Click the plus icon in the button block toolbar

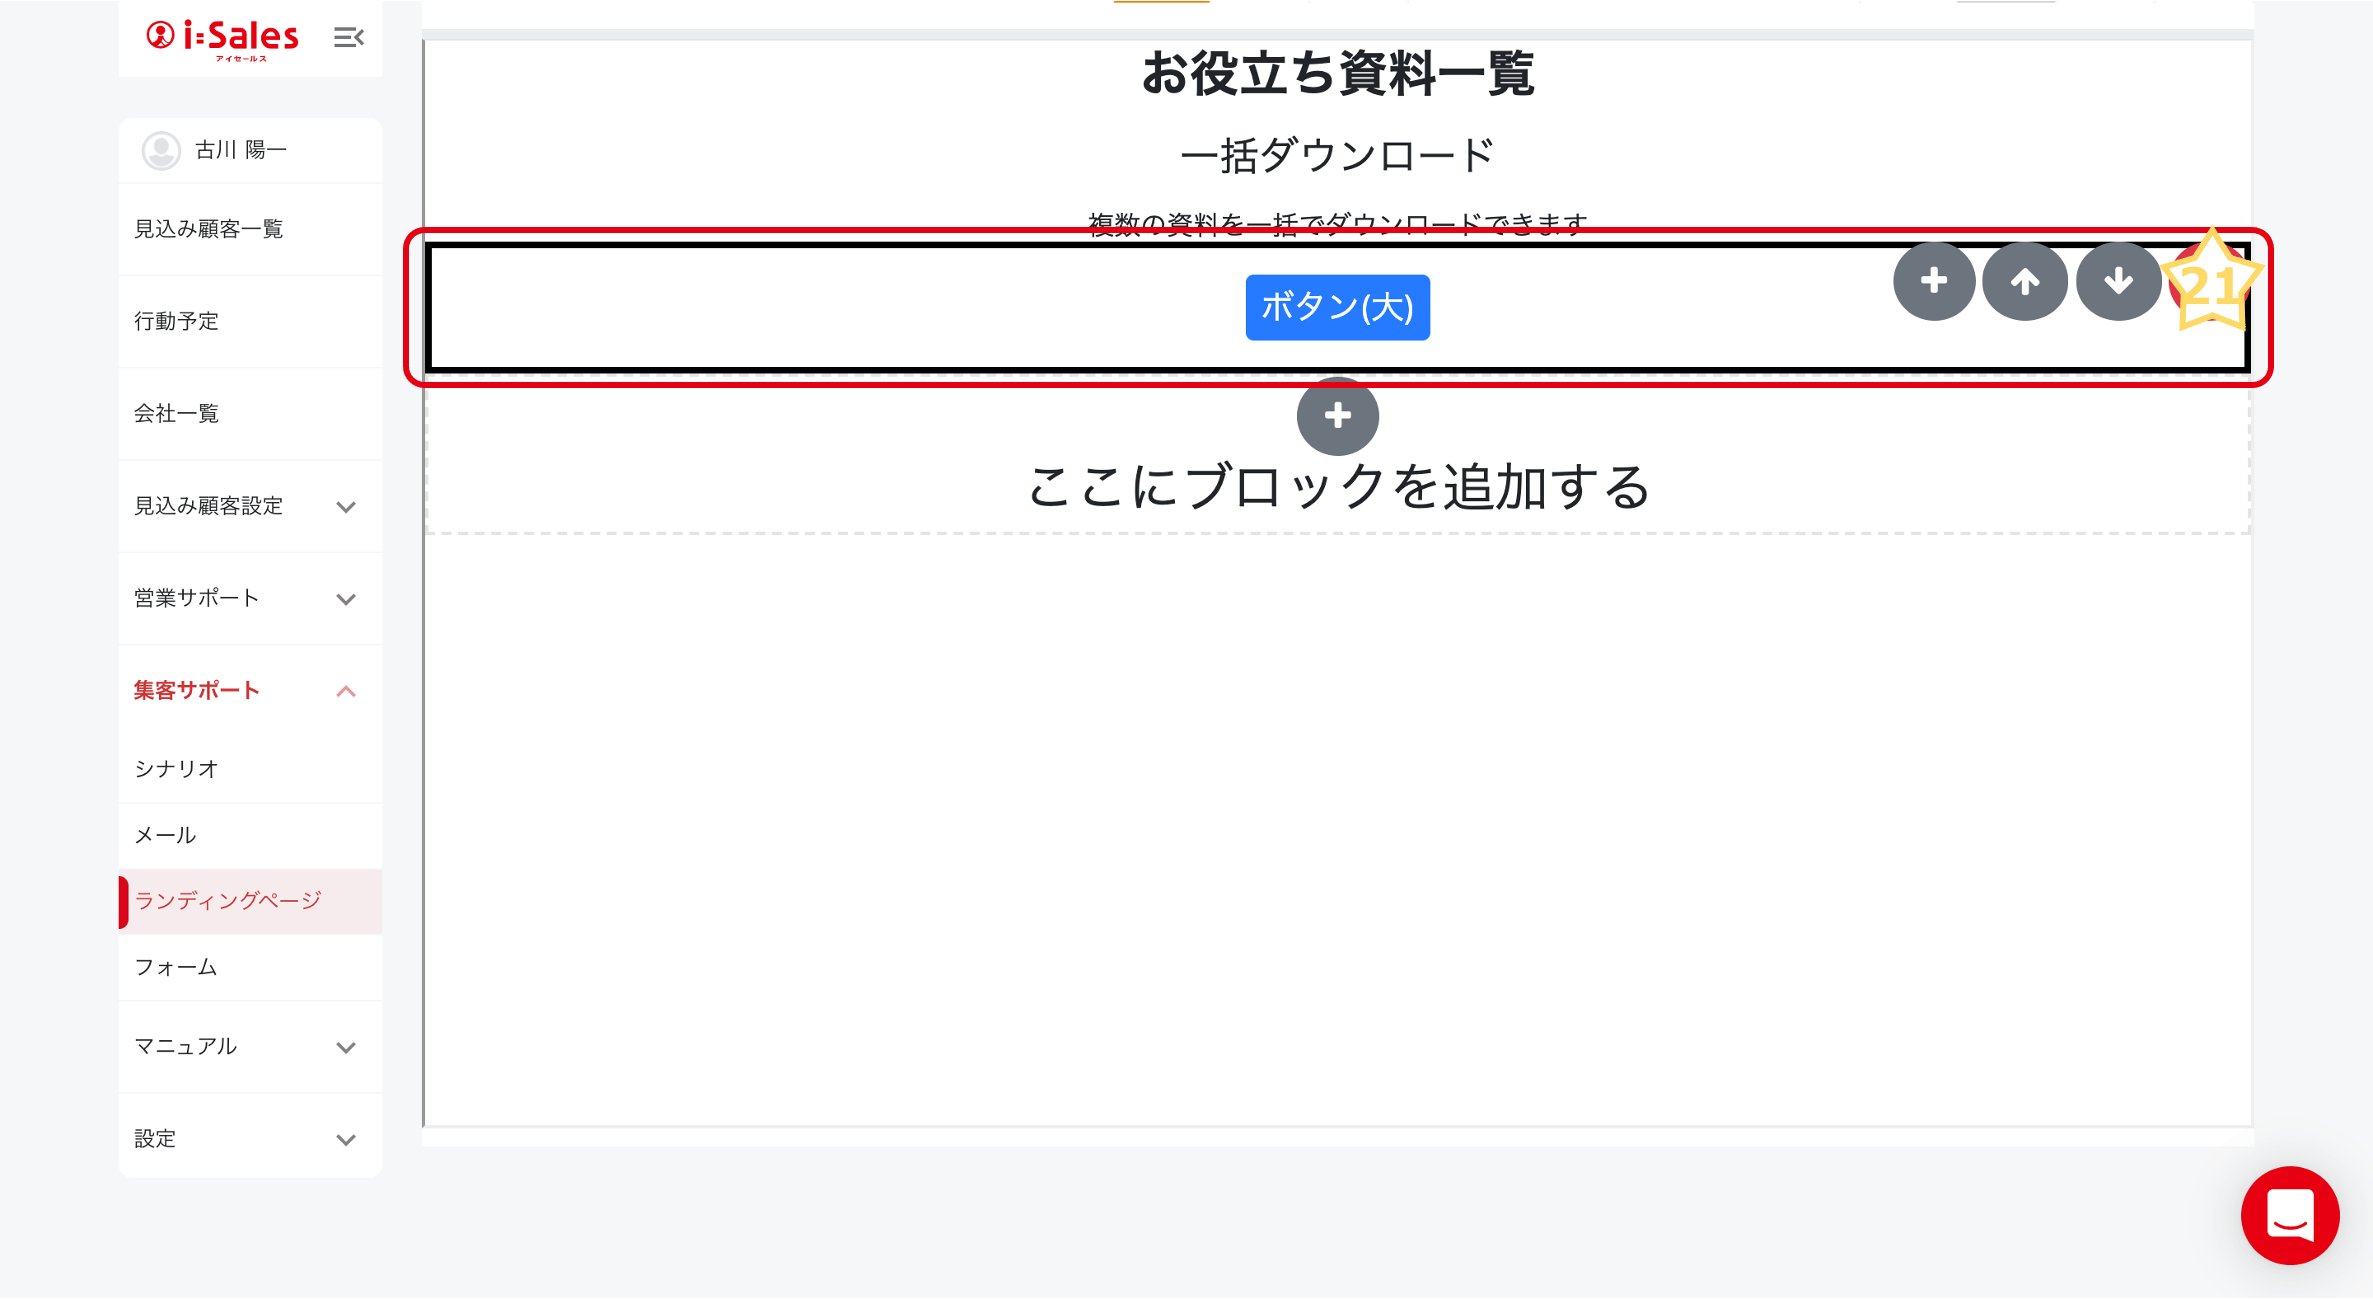(x=1933, y=281)
